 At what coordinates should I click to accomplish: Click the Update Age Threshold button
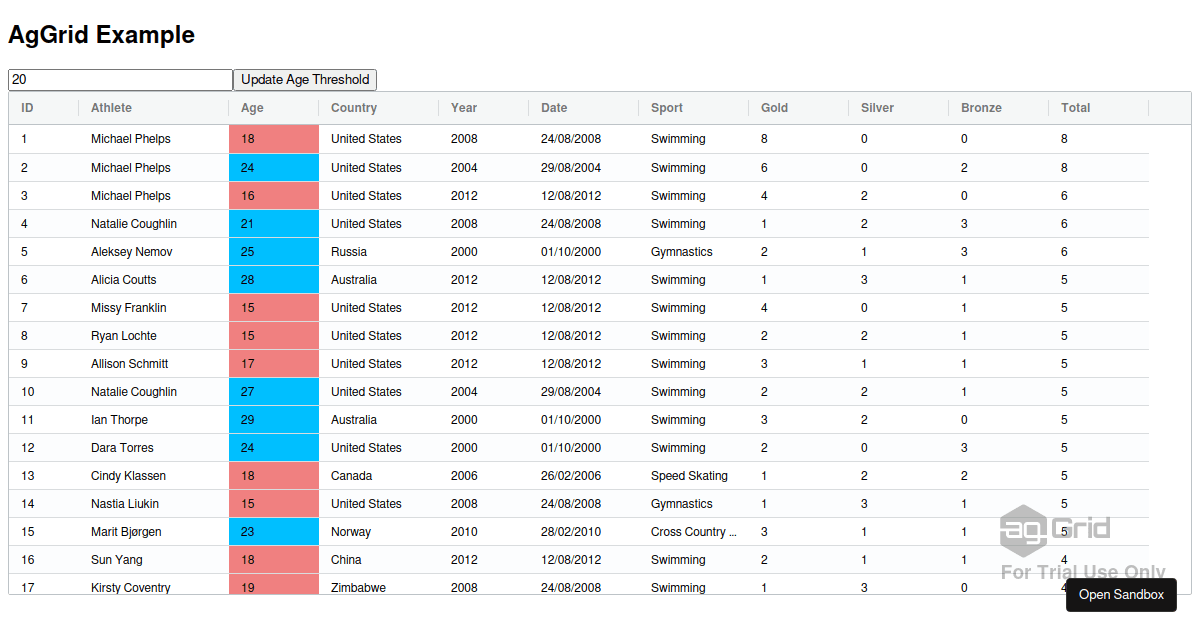coord(304,79)
